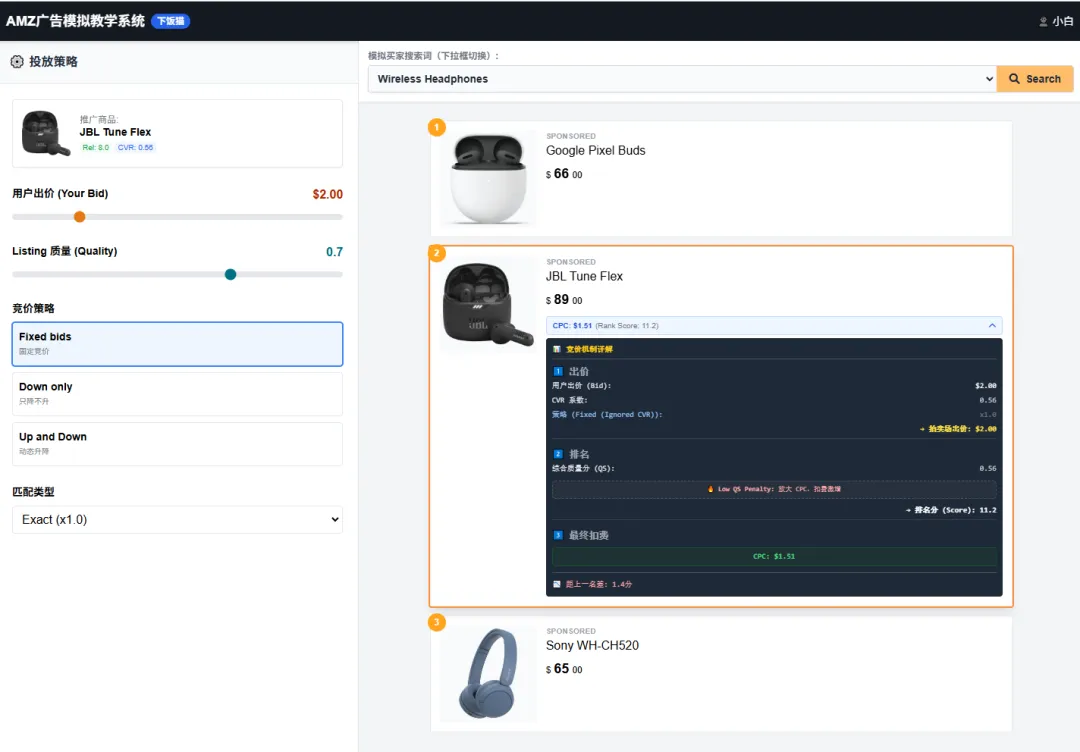Viewport: 1080px width, 752px height.
Task: Select the Fixed bids strategy
Action: [x=177, y=343]
